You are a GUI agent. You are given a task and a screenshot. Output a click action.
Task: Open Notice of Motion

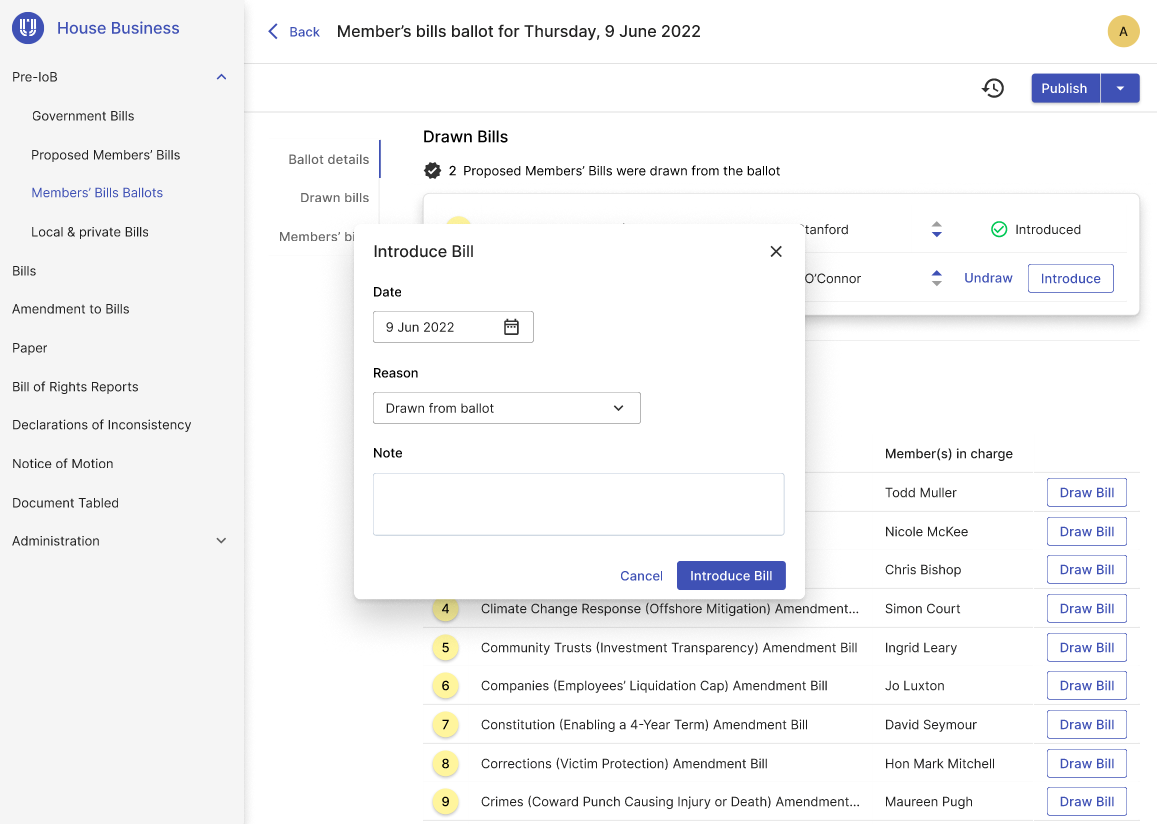63,464
